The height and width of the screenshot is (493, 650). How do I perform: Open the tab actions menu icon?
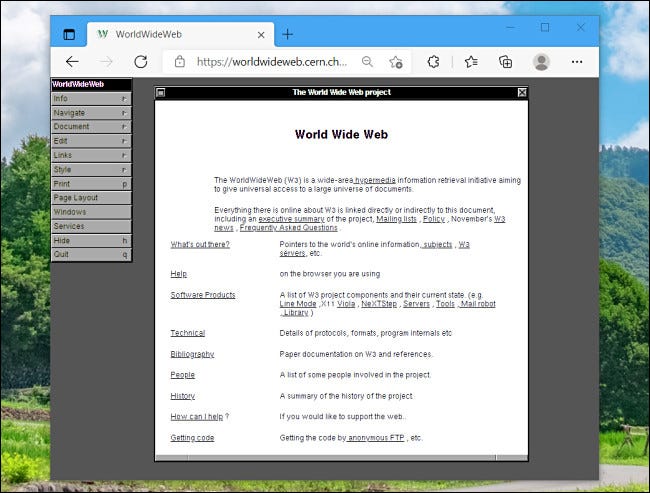click(69, 34)
